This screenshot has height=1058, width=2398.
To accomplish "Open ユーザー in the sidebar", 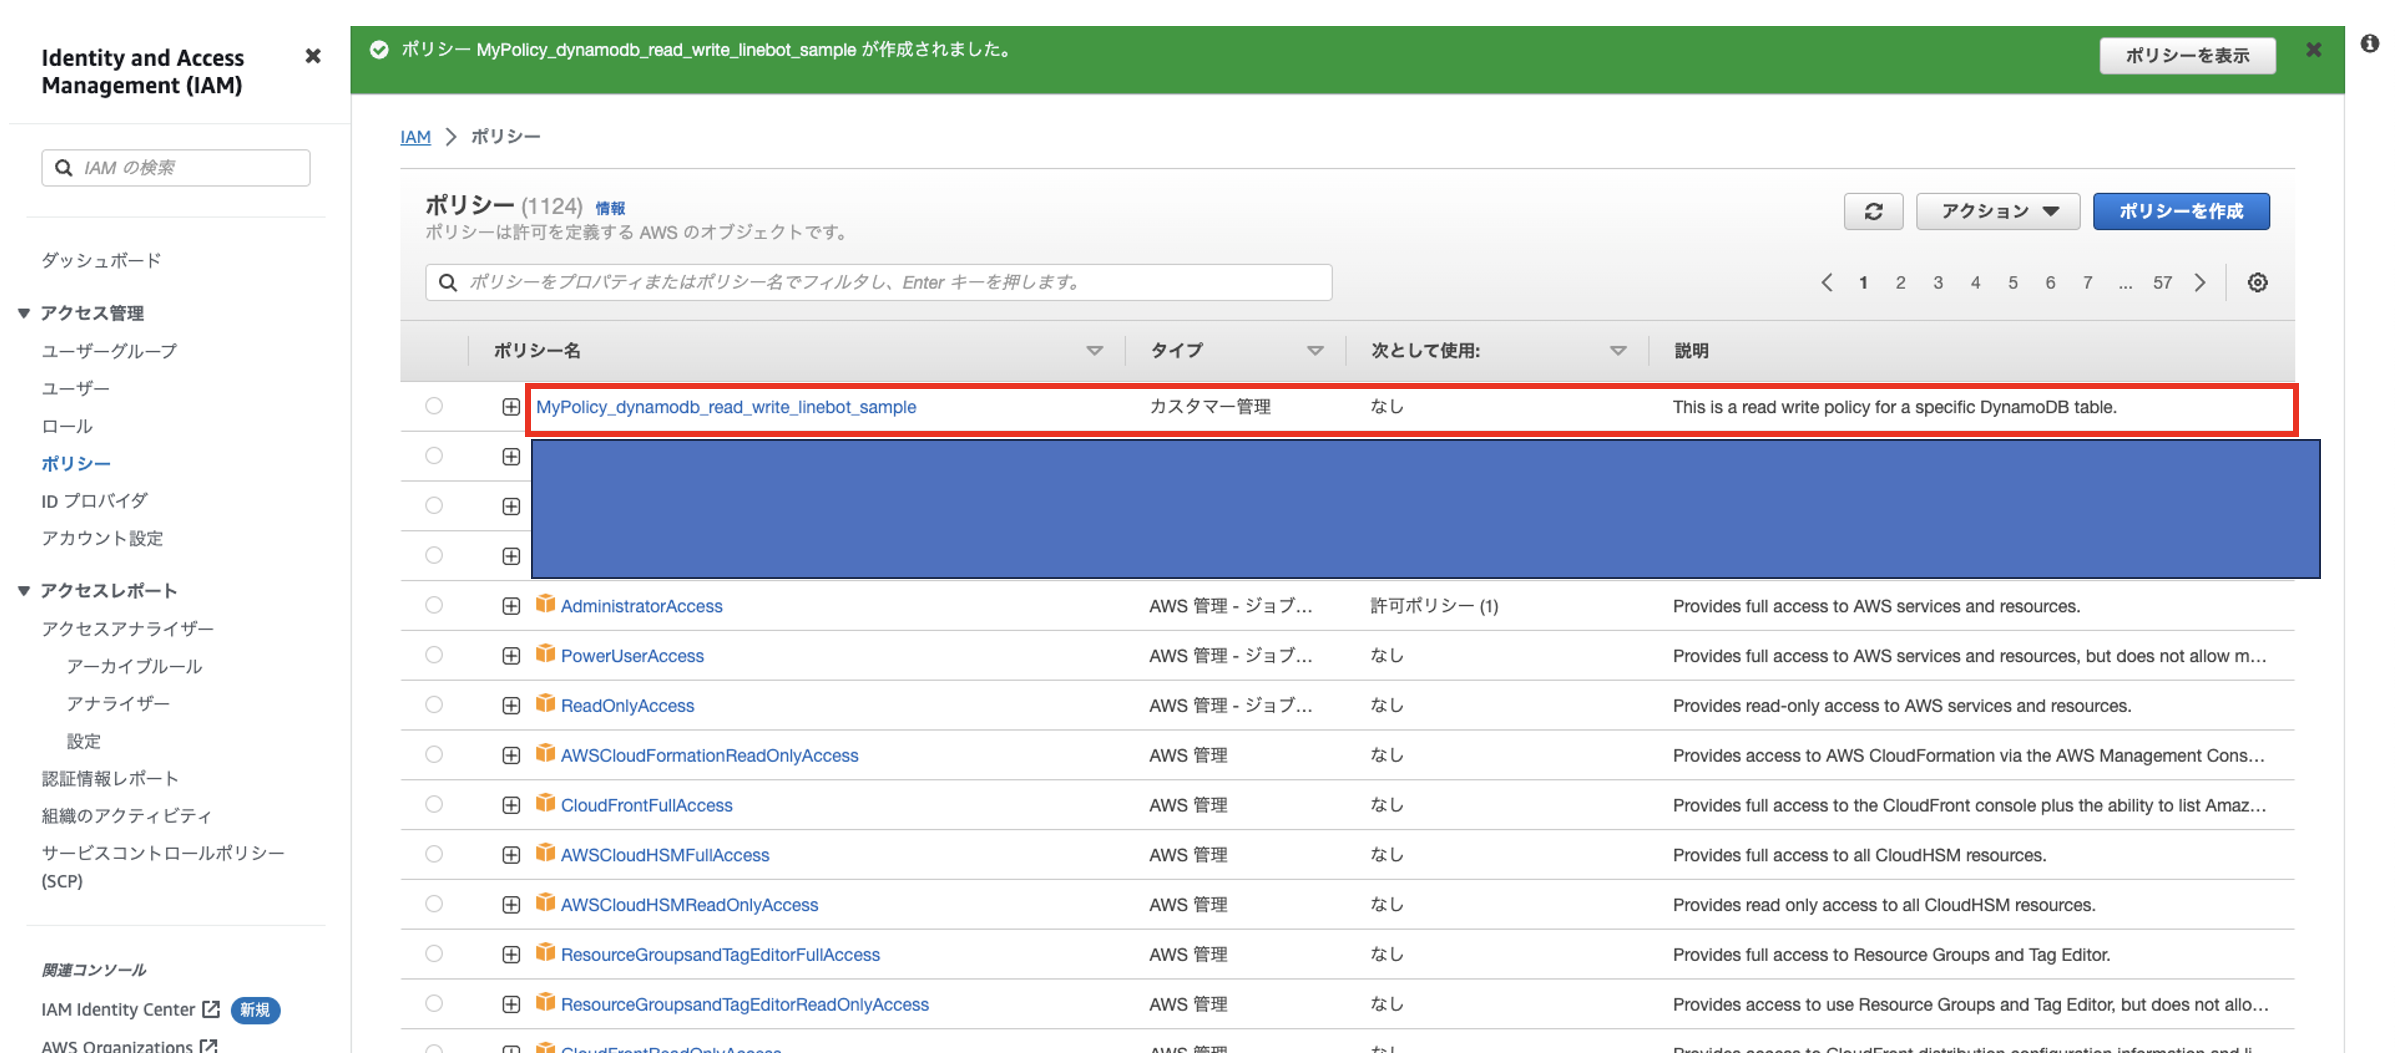I will (75, 388).
